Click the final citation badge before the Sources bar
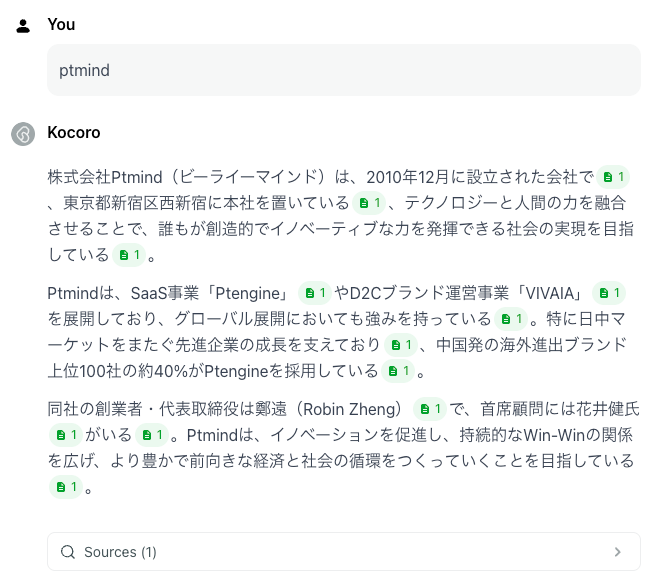The image size is (660, 588). (65, 487)
